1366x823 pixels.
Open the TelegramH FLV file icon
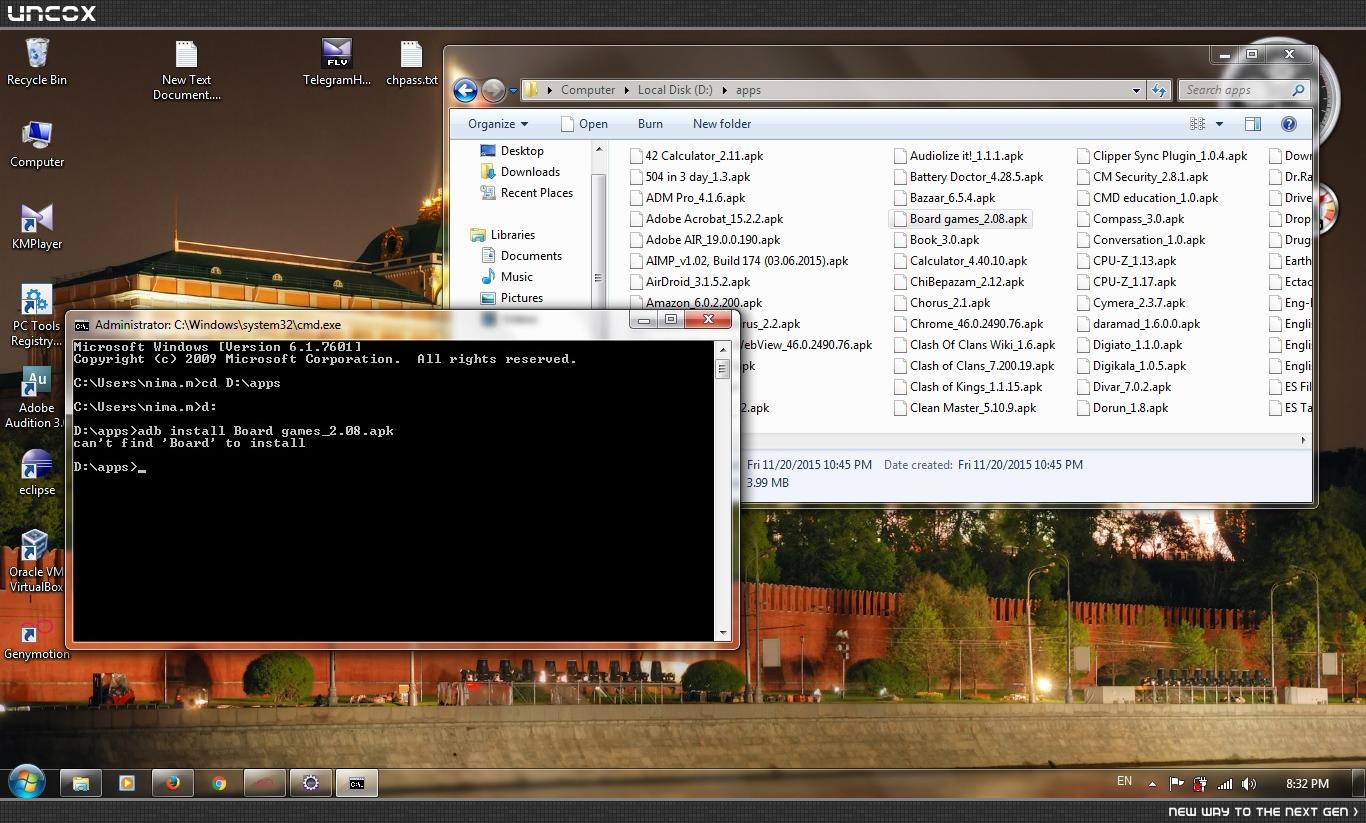click(x=337, y=62)
